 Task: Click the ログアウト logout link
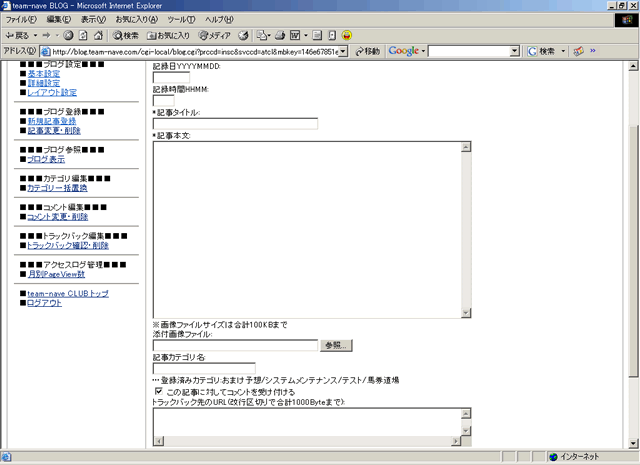[44, 303]
